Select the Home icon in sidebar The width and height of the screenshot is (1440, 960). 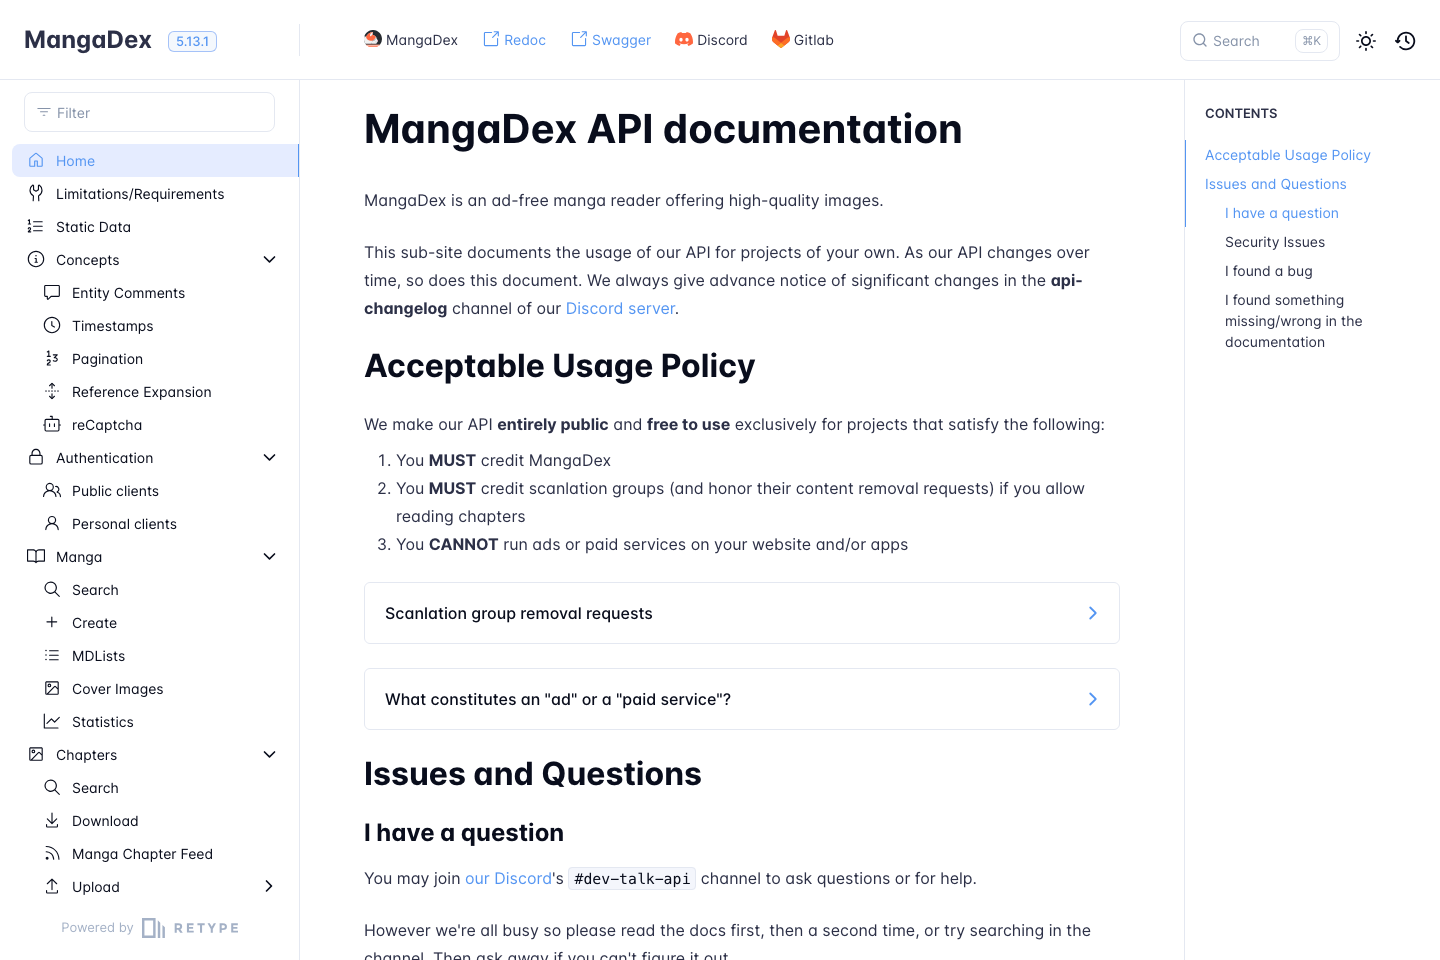coord(34,160)
